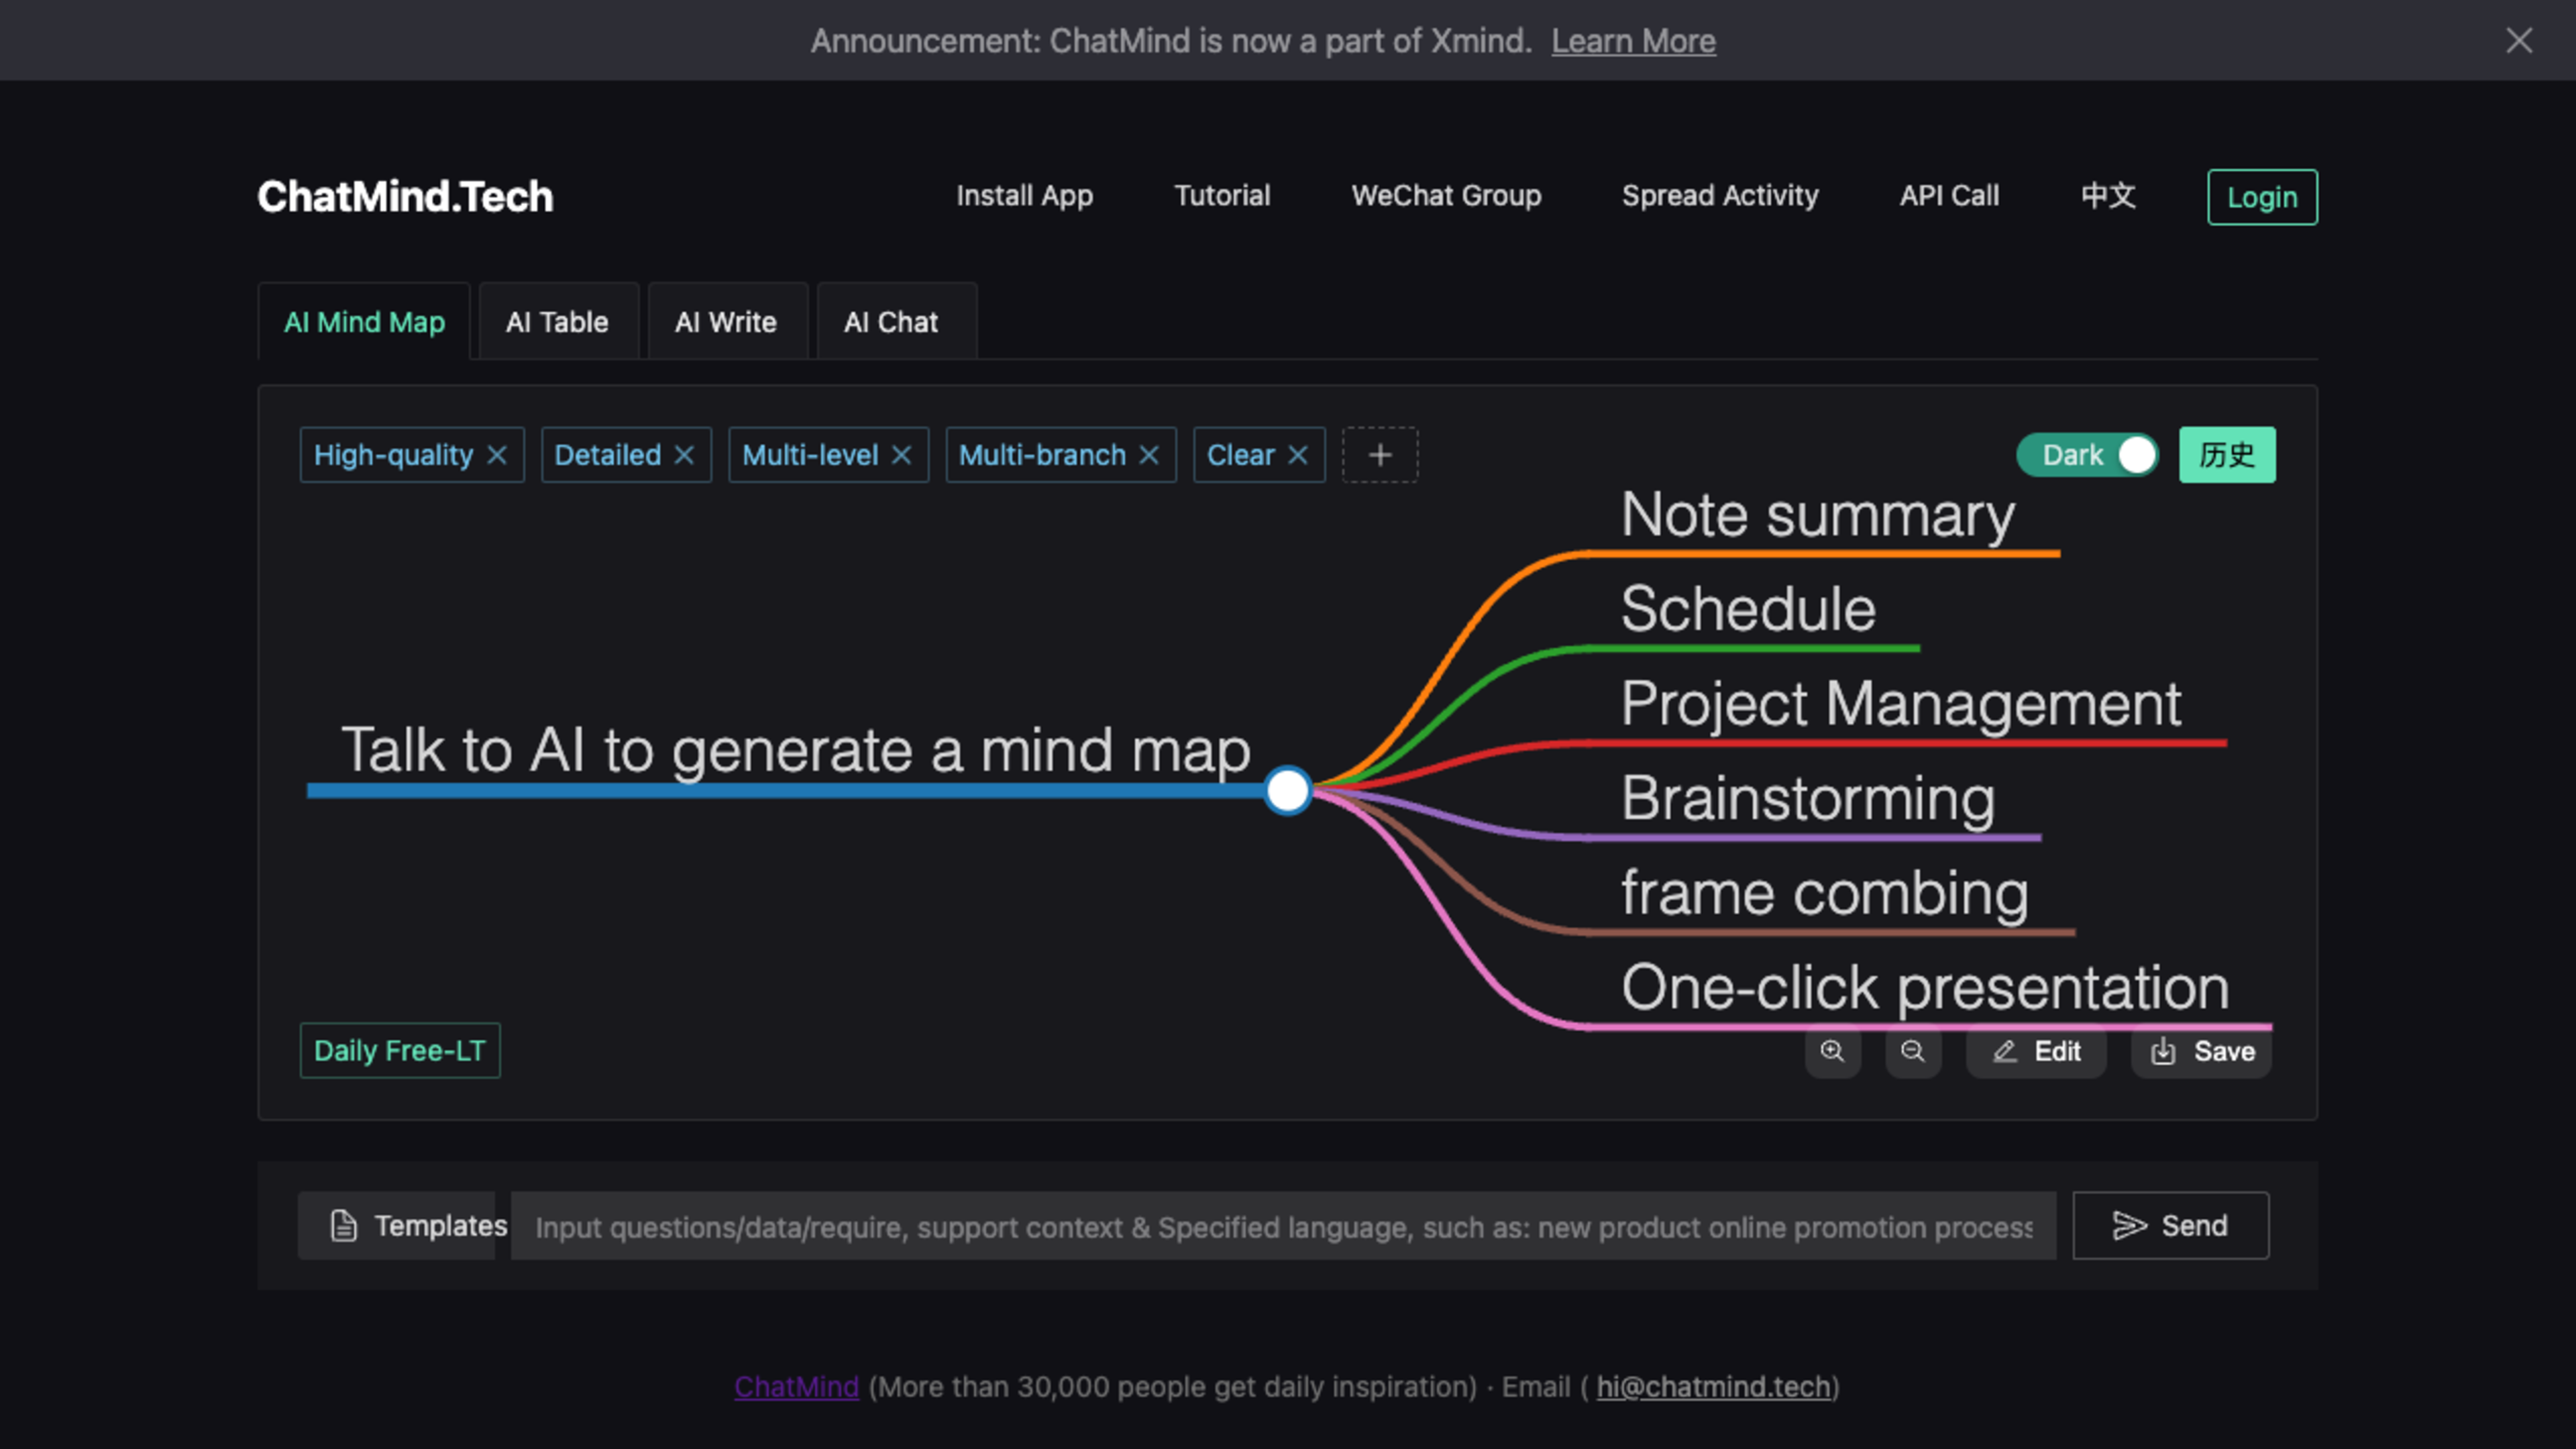Remove the Clear tag

click(1298, 455)
